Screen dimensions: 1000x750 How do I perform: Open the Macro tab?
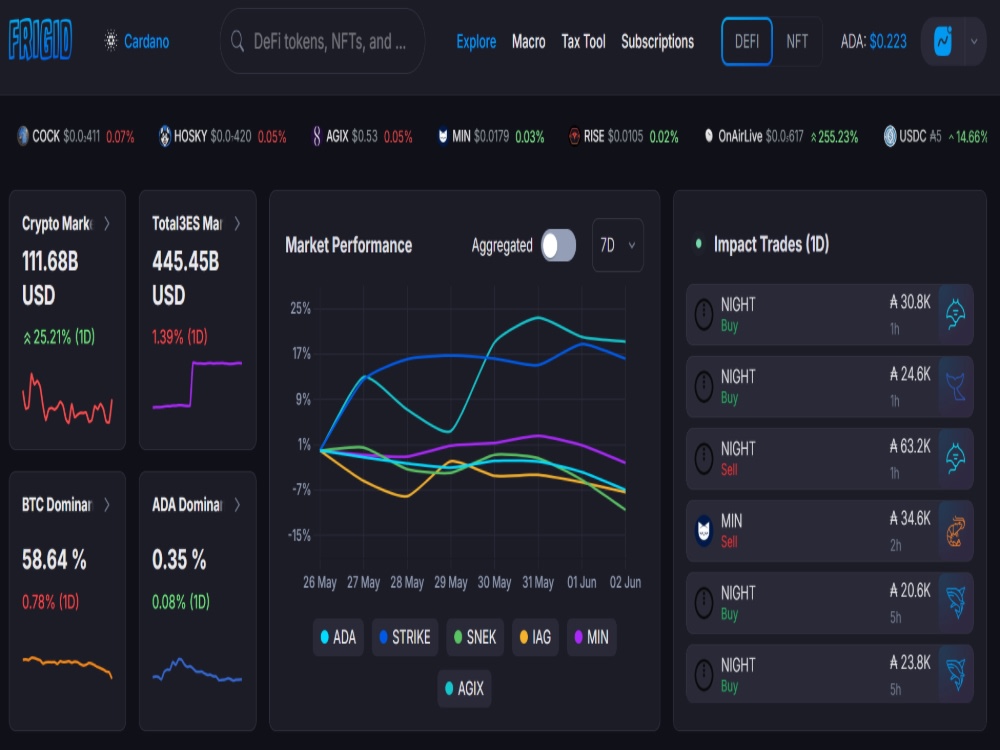529,41
